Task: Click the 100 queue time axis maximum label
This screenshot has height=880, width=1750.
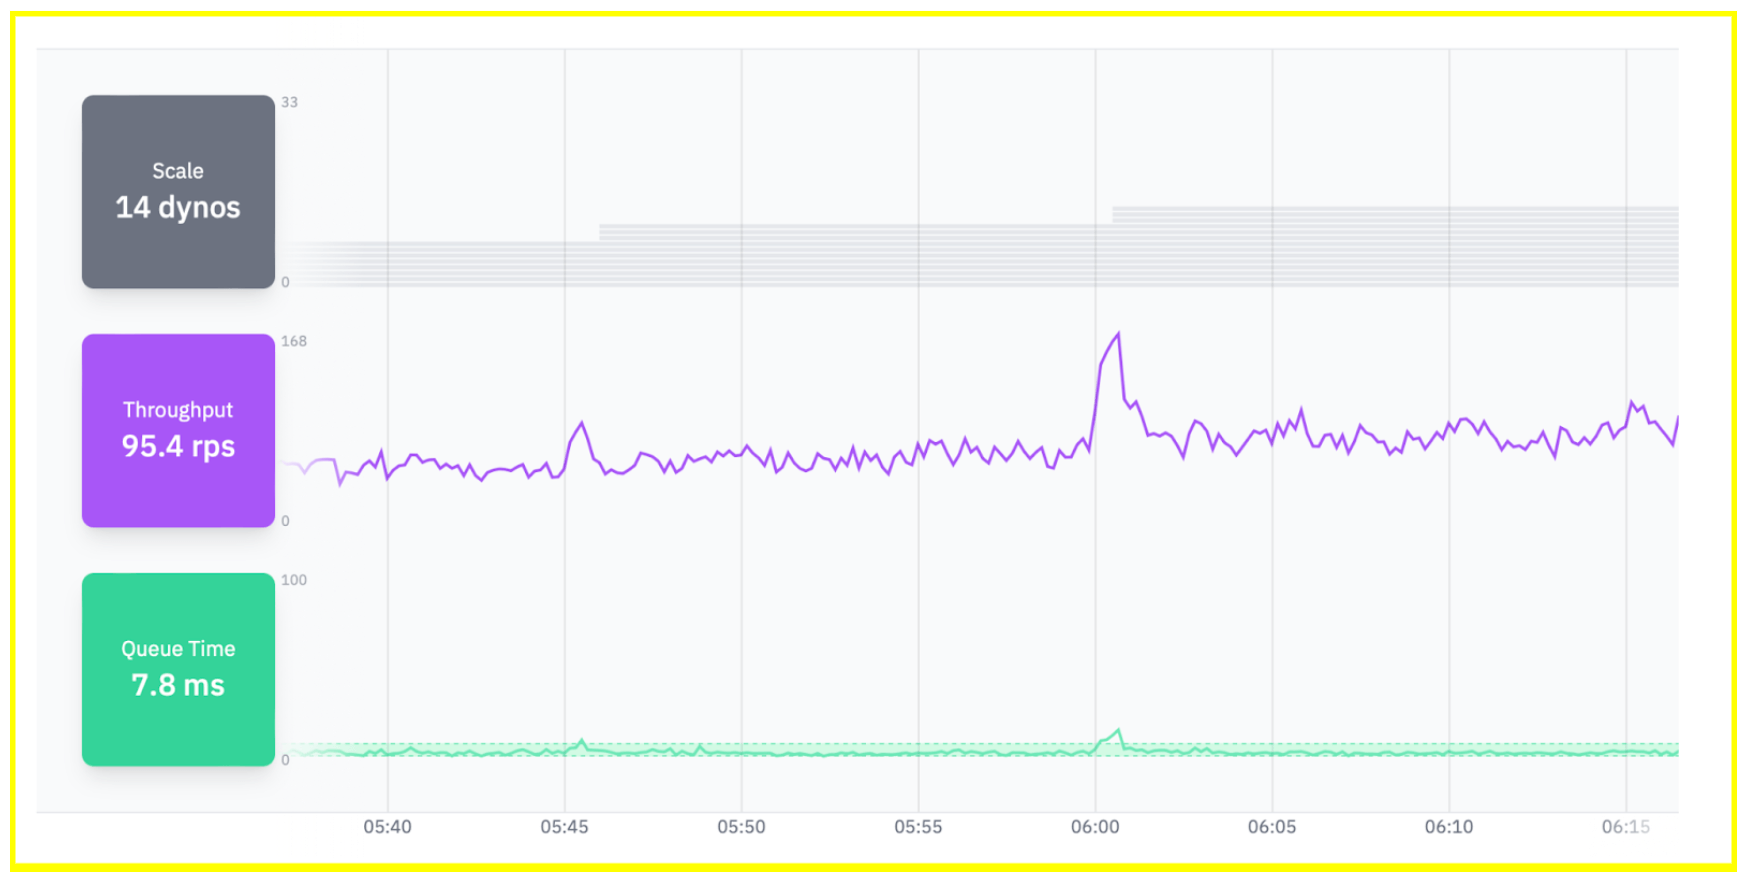Action: [x=294, y=580]
